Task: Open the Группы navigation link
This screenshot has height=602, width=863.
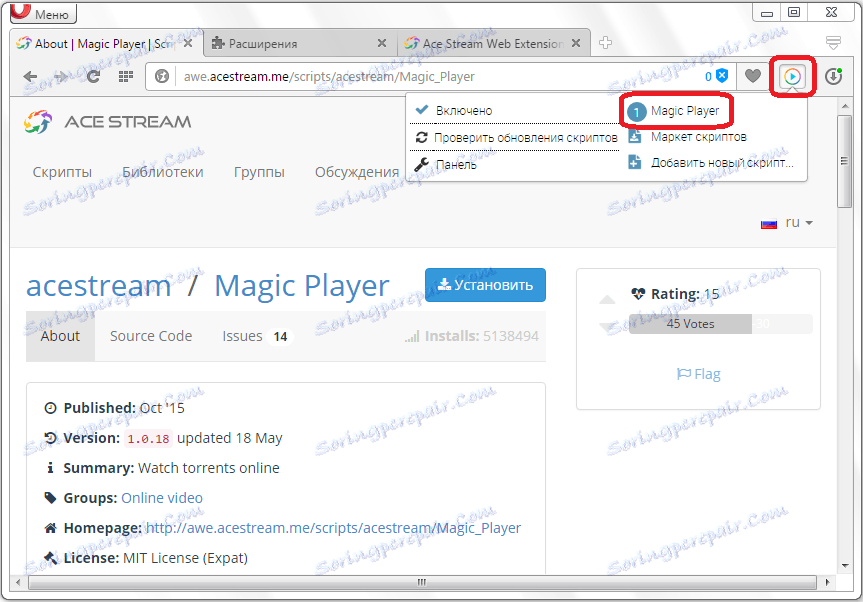Action: click(259, 172)
